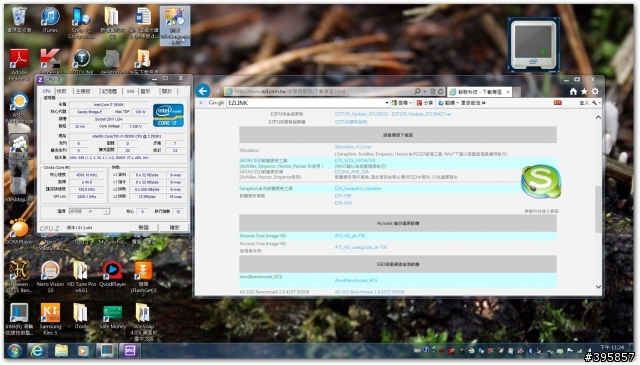Open Windows Start menu orb
The image size is (640, 365).
click(x=14, y=351)
